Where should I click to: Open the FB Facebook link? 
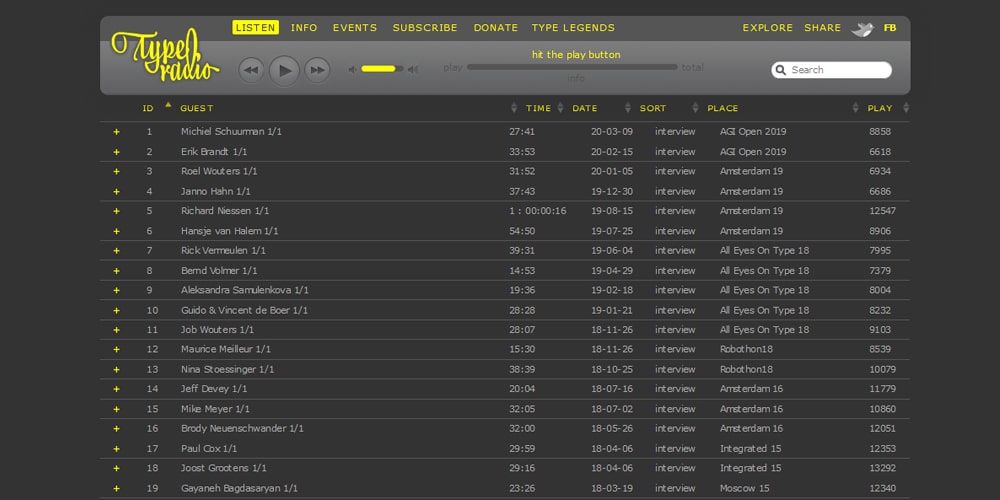(890, 28)
